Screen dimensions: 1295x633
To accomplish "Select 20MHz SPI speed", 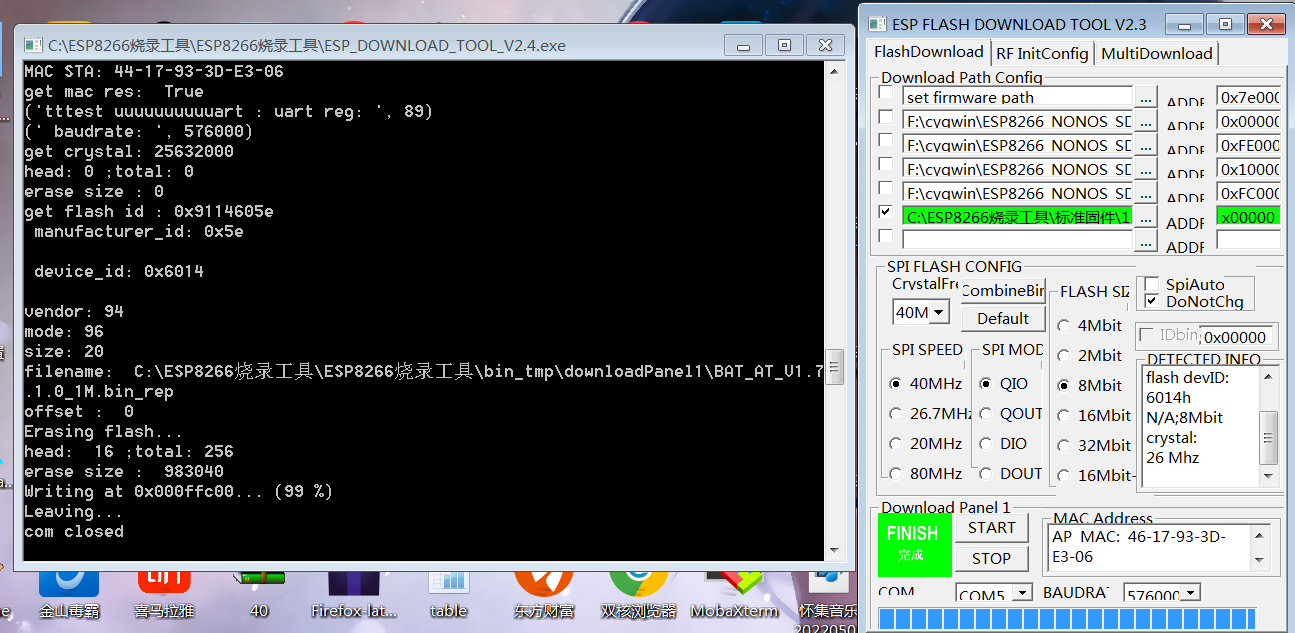I will click(x=895, y=443).
